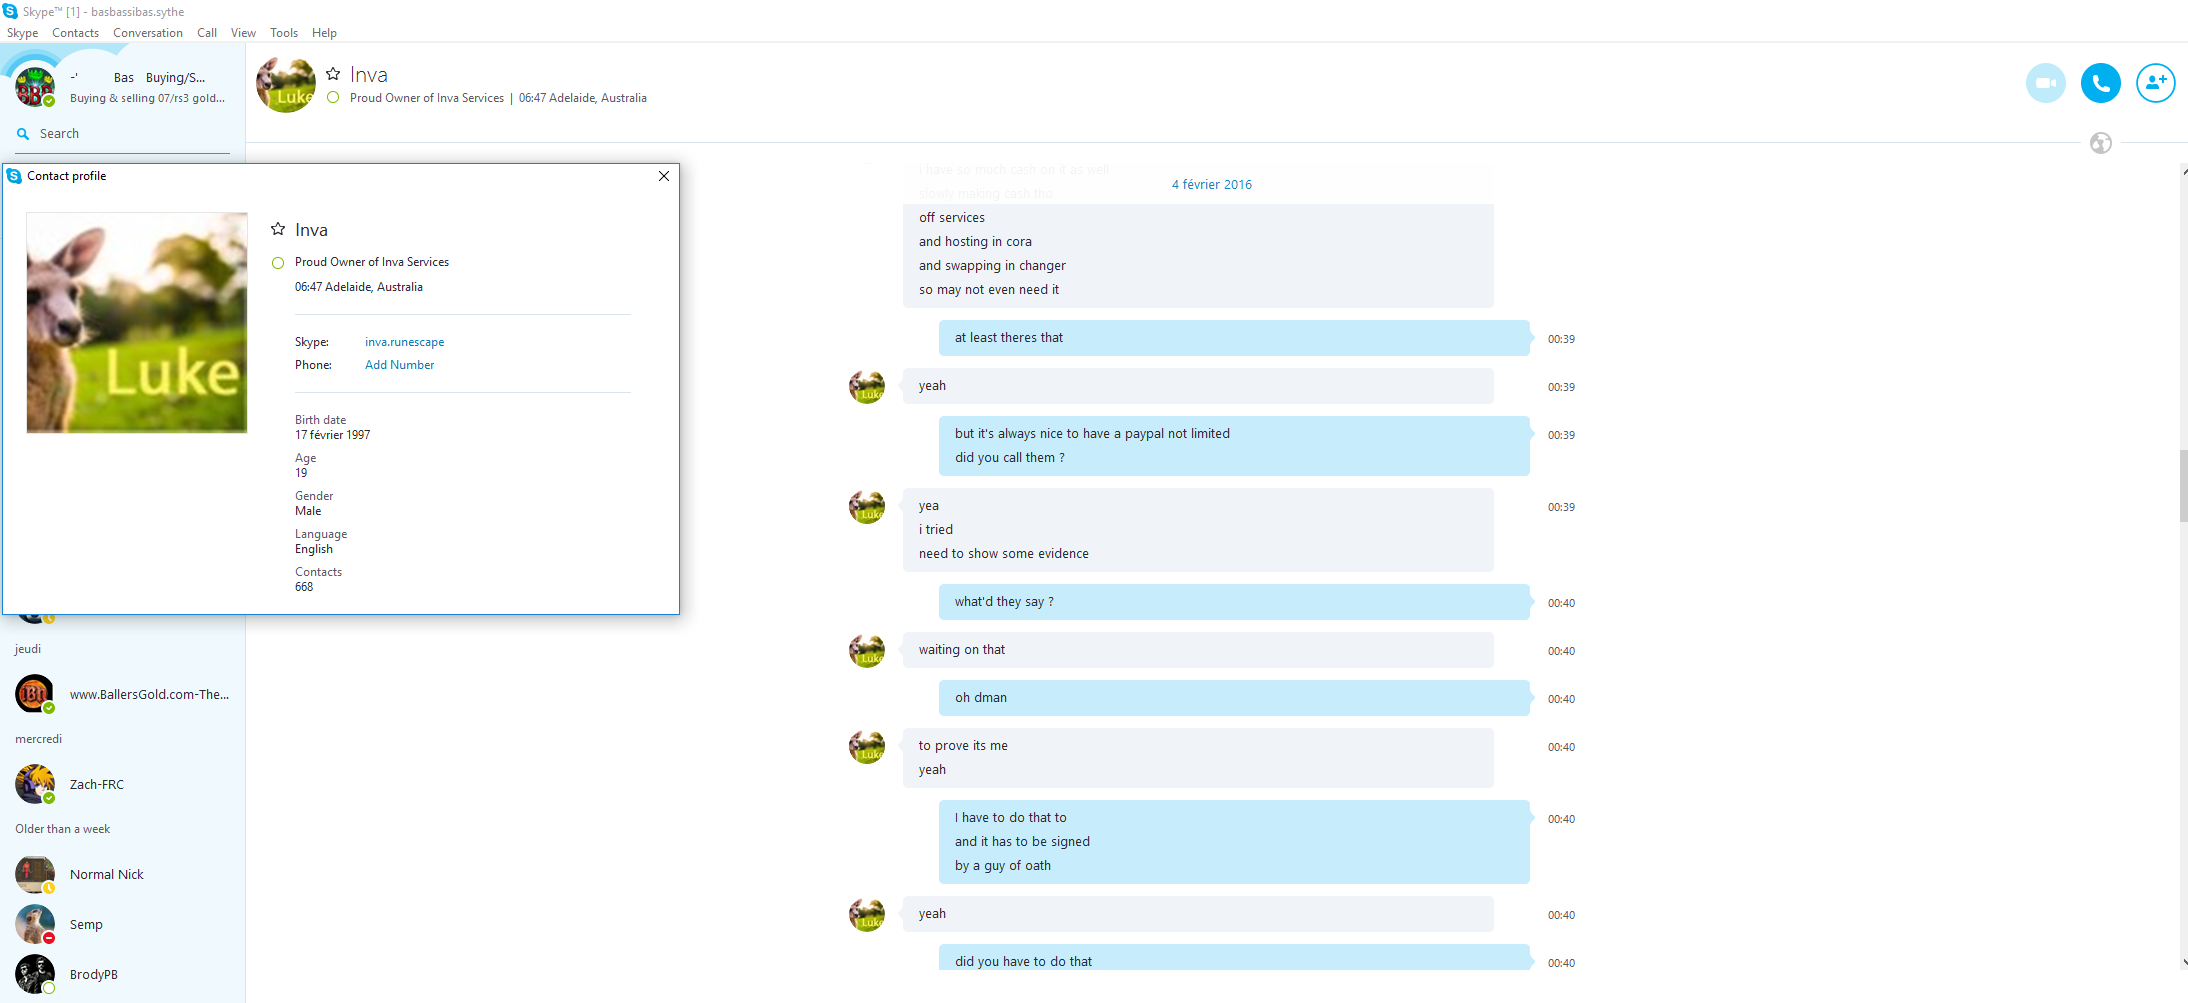The height and width of the screenshot is (1003, 2188).
Task: Click the 'Older than a week' group label
Action: 62,829
